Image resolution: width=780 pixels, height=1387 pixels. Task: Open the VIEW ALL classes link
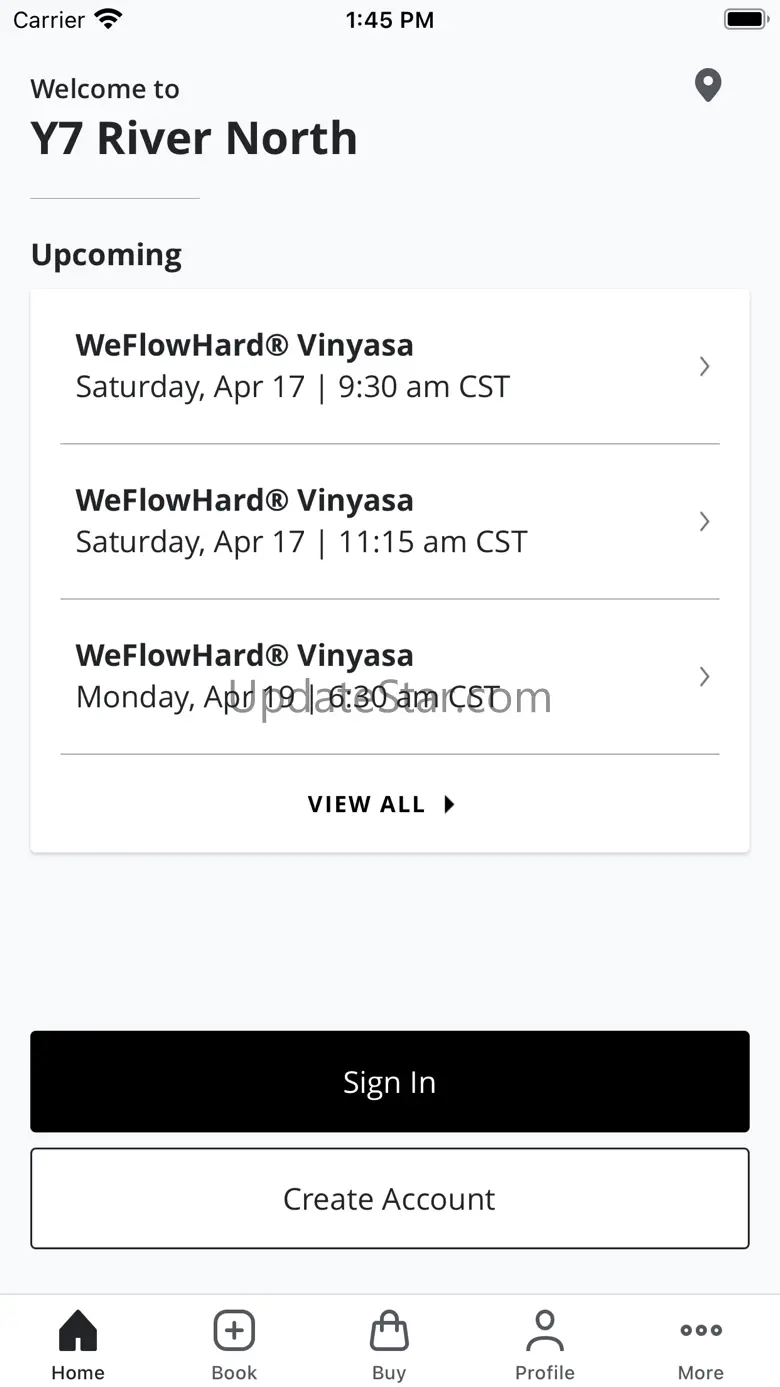(367, 804)
